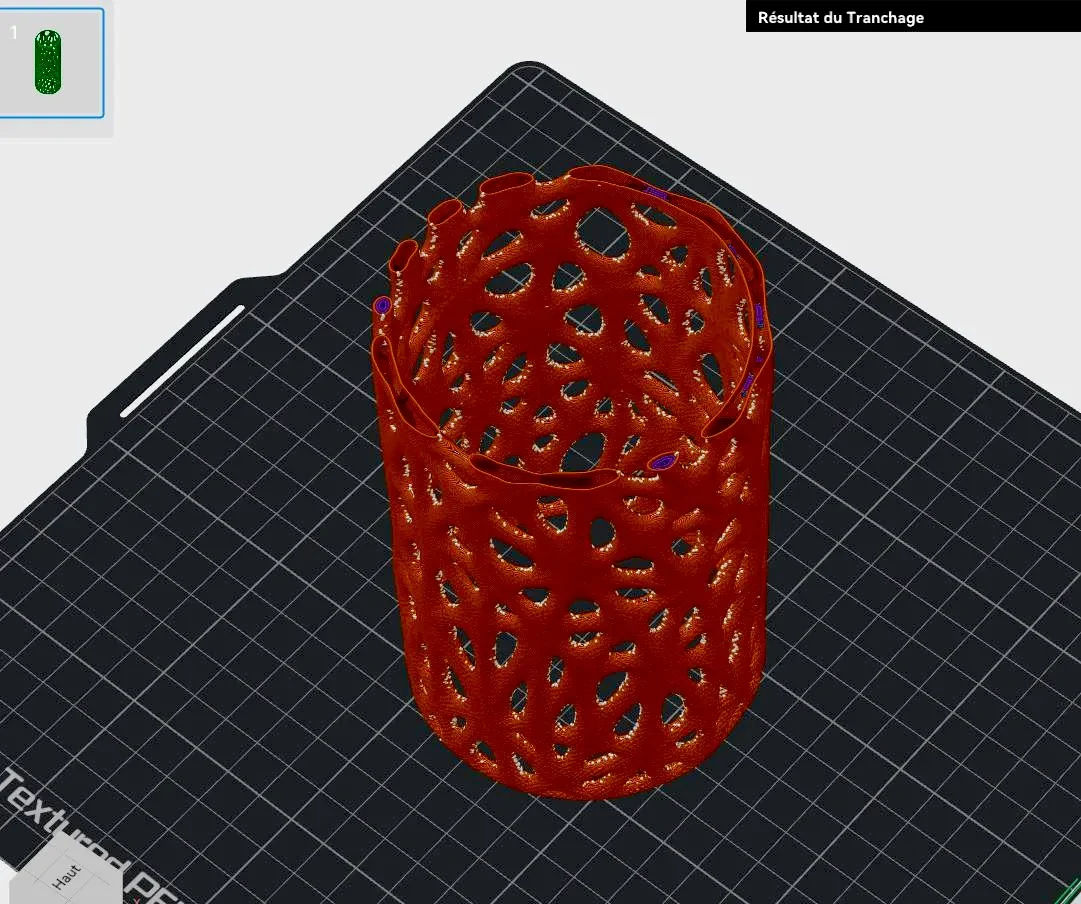Select the plate 1 thumbnail

pyautogui.click(x=51, y=63)
